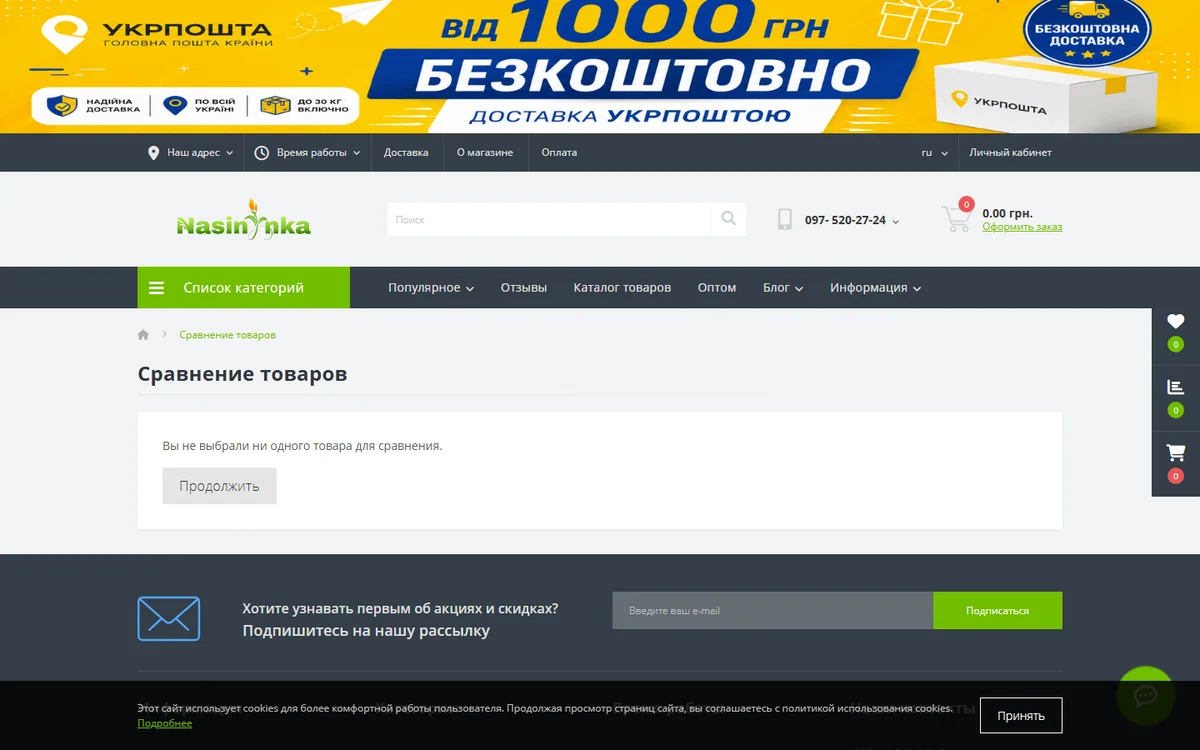Focus the newsletter e-mail input field
Screen dimensions: 1200x750
point(773,610)
